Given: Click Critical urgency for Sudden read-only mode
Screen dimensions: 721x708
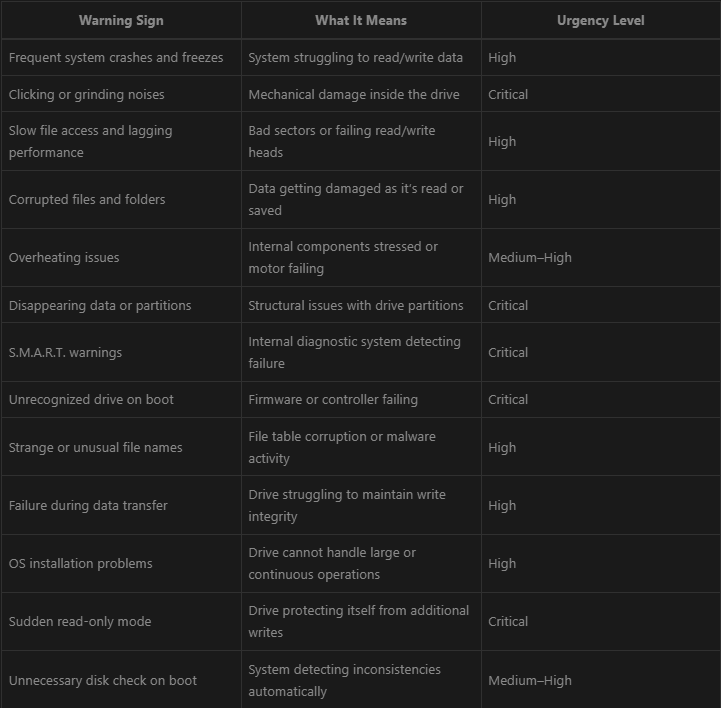Looking at the screenshot, I should tap(508, 621).
